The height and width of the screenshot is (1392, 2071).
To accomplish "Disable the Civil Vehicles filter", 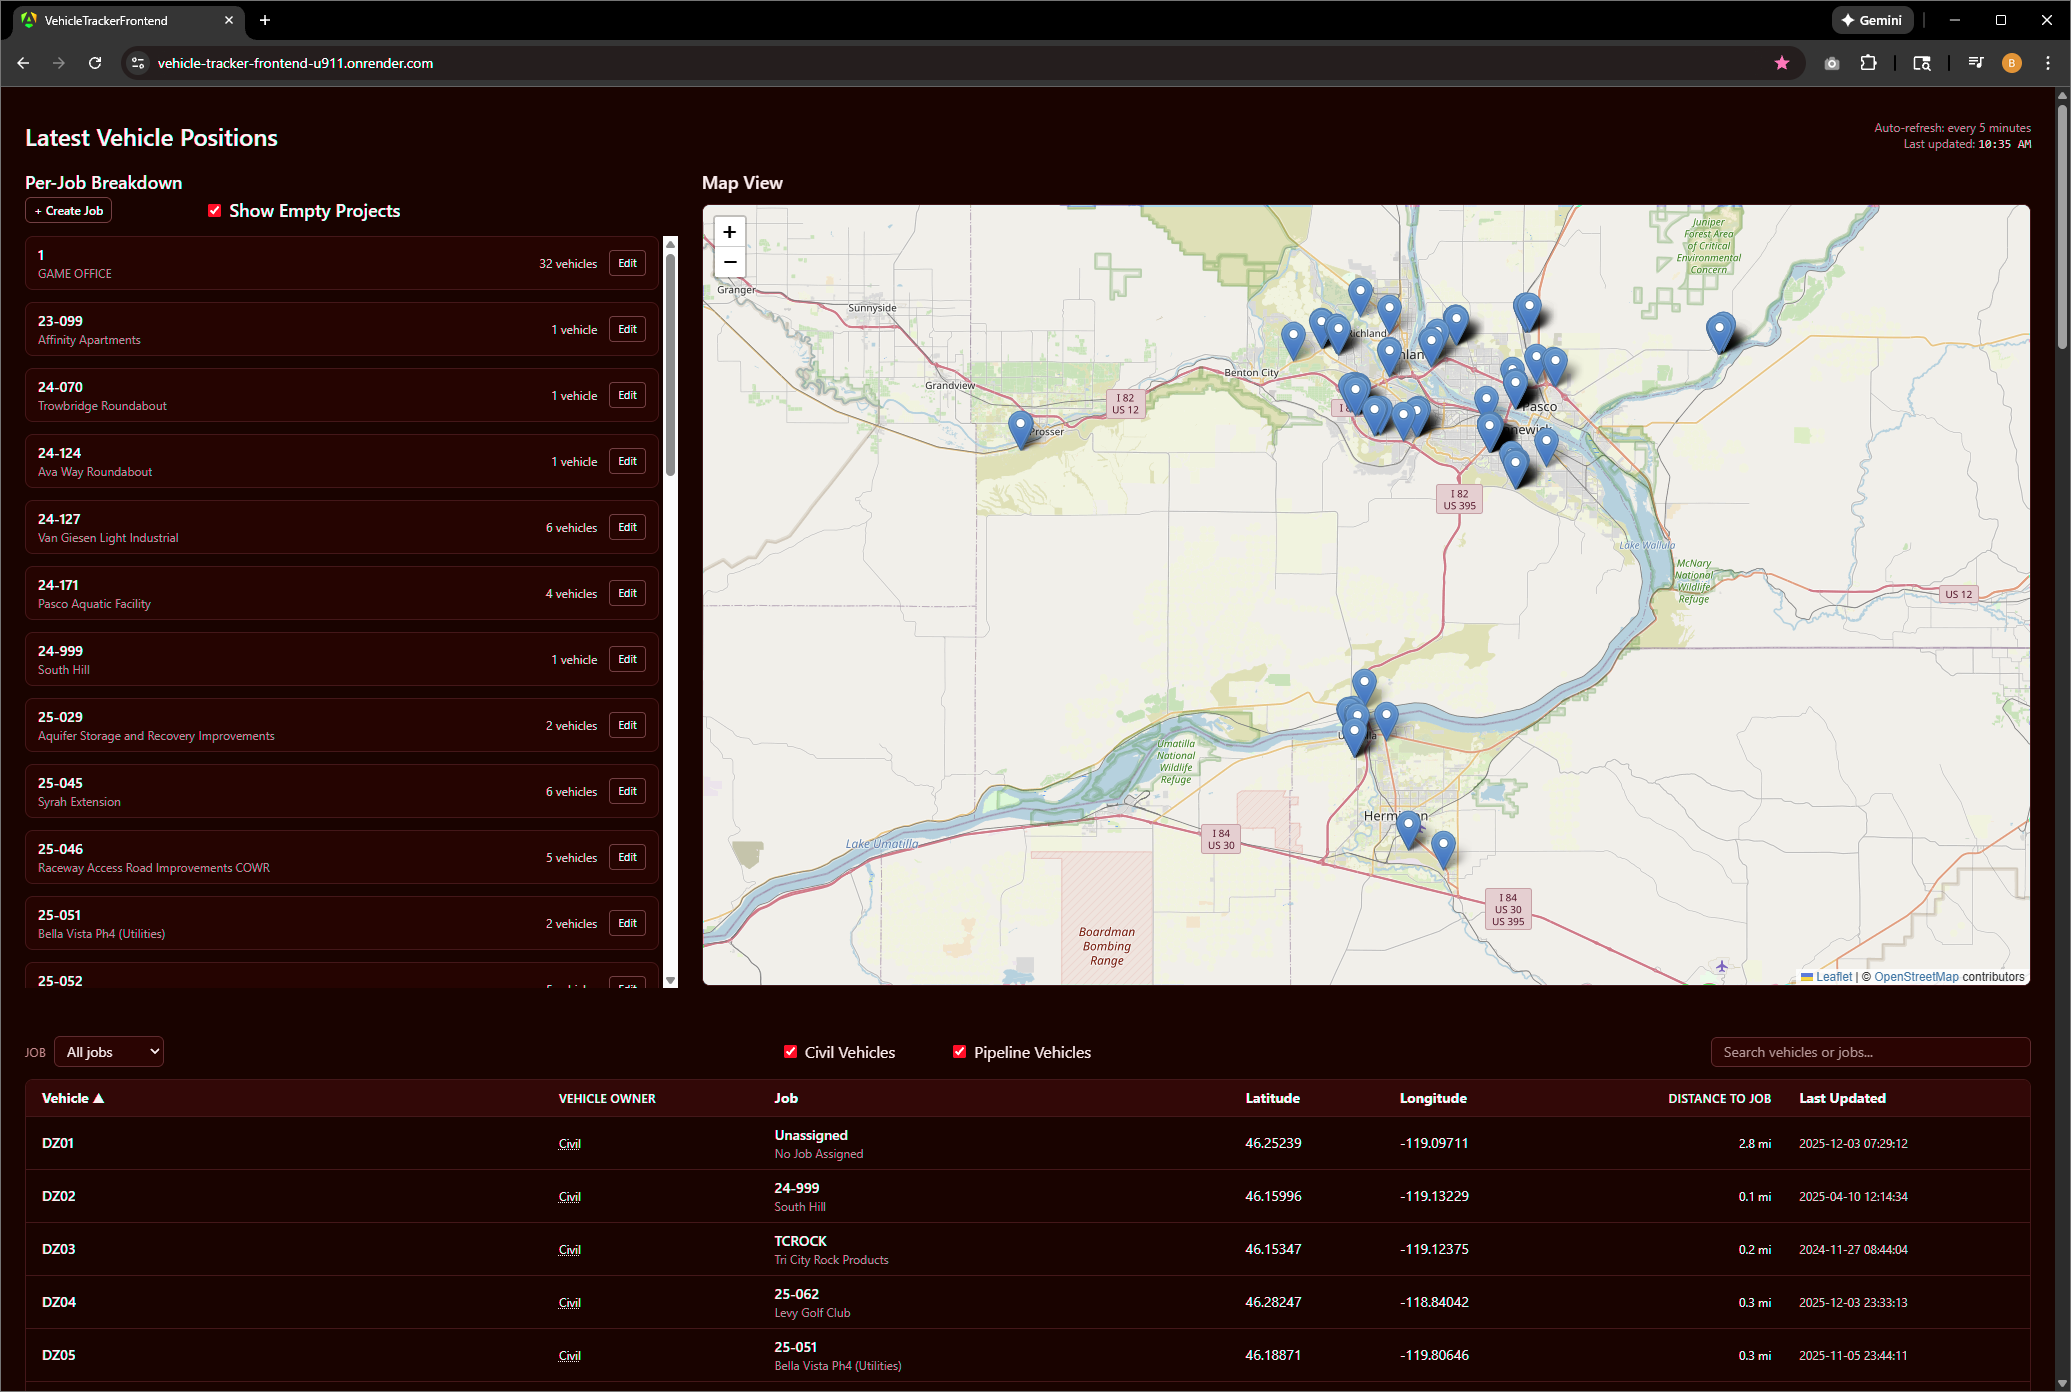I will [x=790, y=1051].
